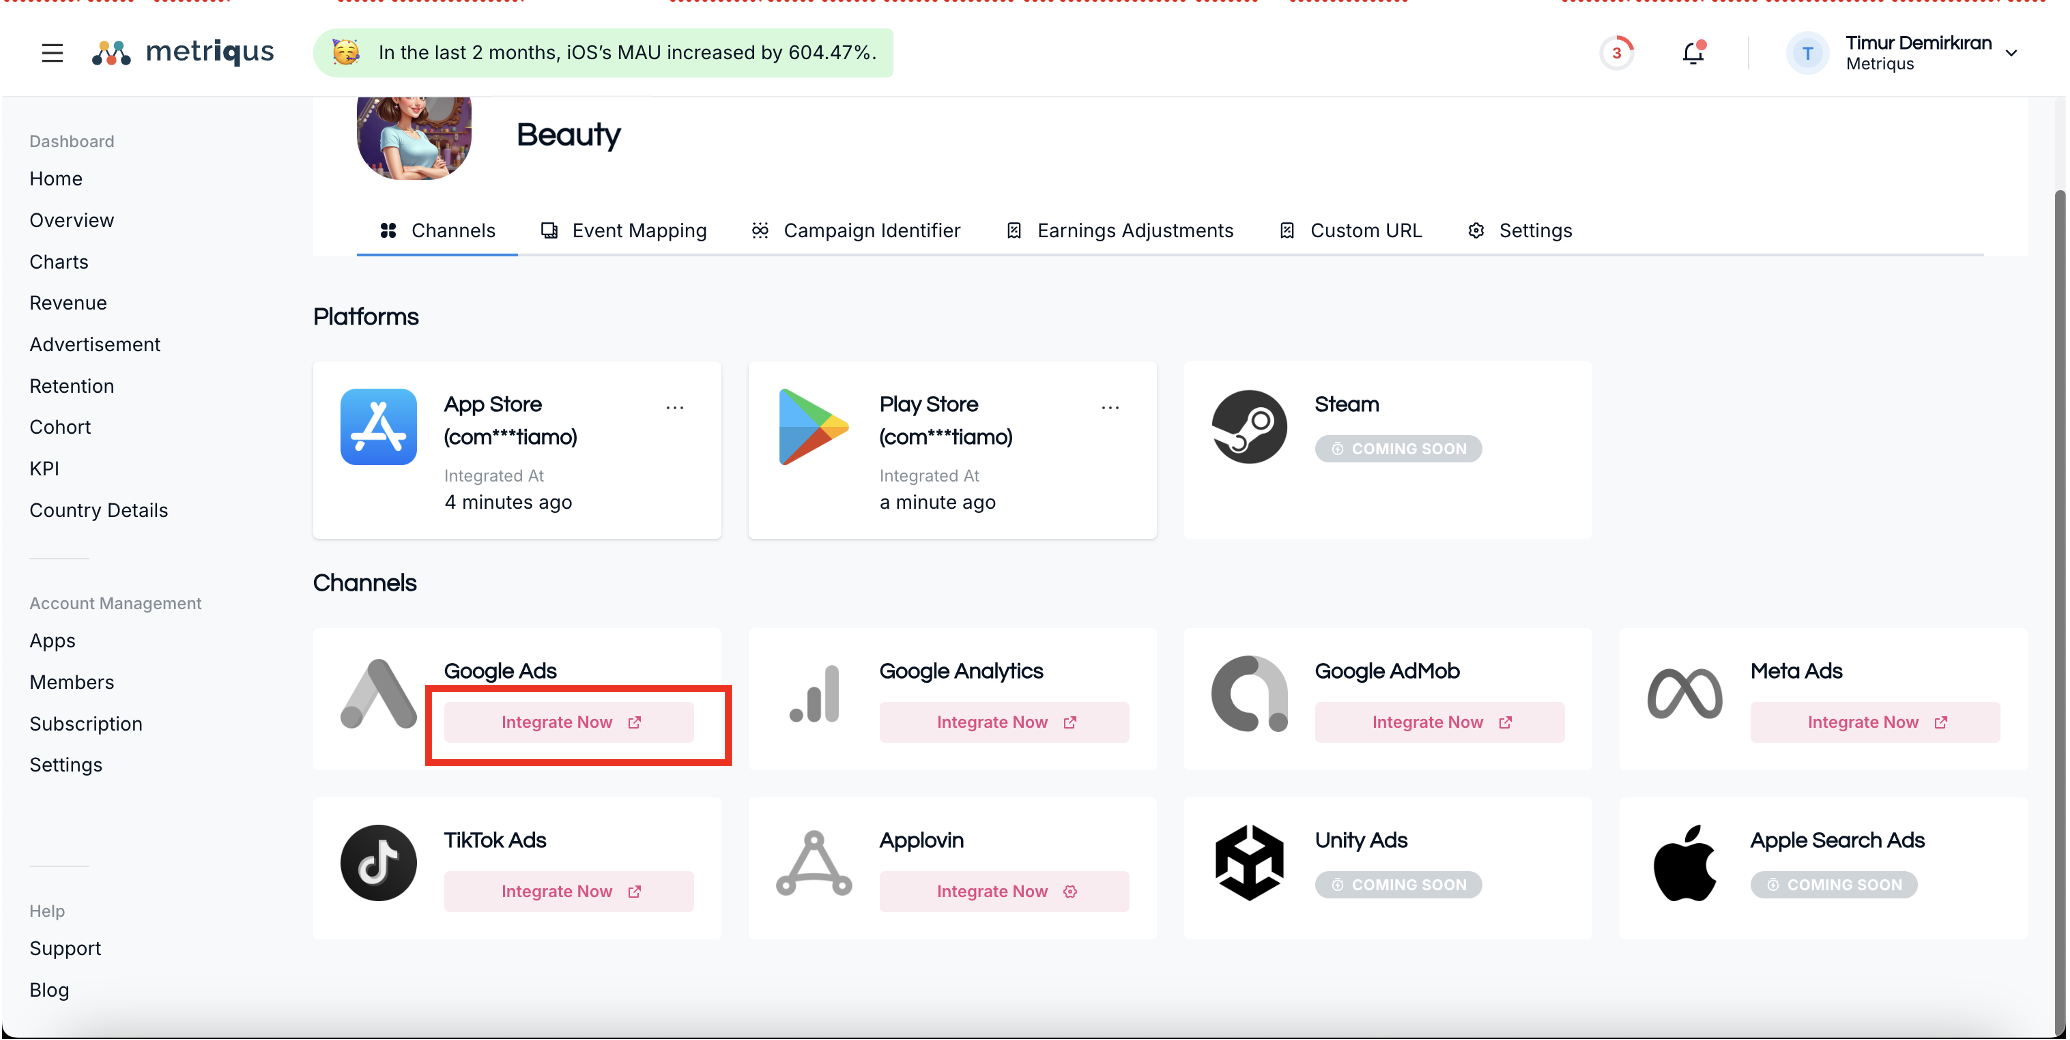Viewport: 2070px width, 1040px height.
Task: Click the Meta Ads infinity logo
Action: coord(1685,694)
